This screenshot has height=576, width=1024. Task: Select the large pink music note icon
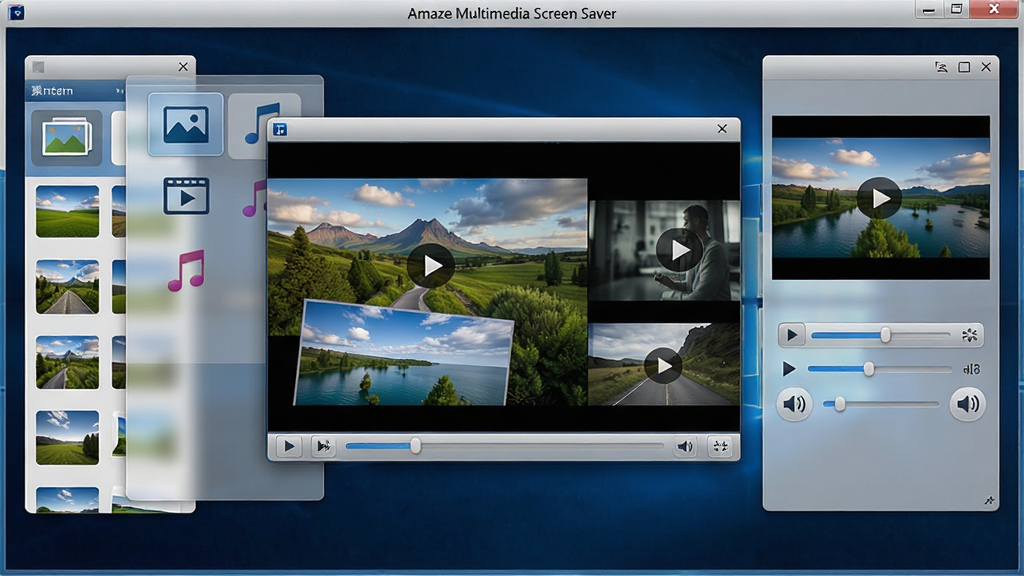point(186,270)
